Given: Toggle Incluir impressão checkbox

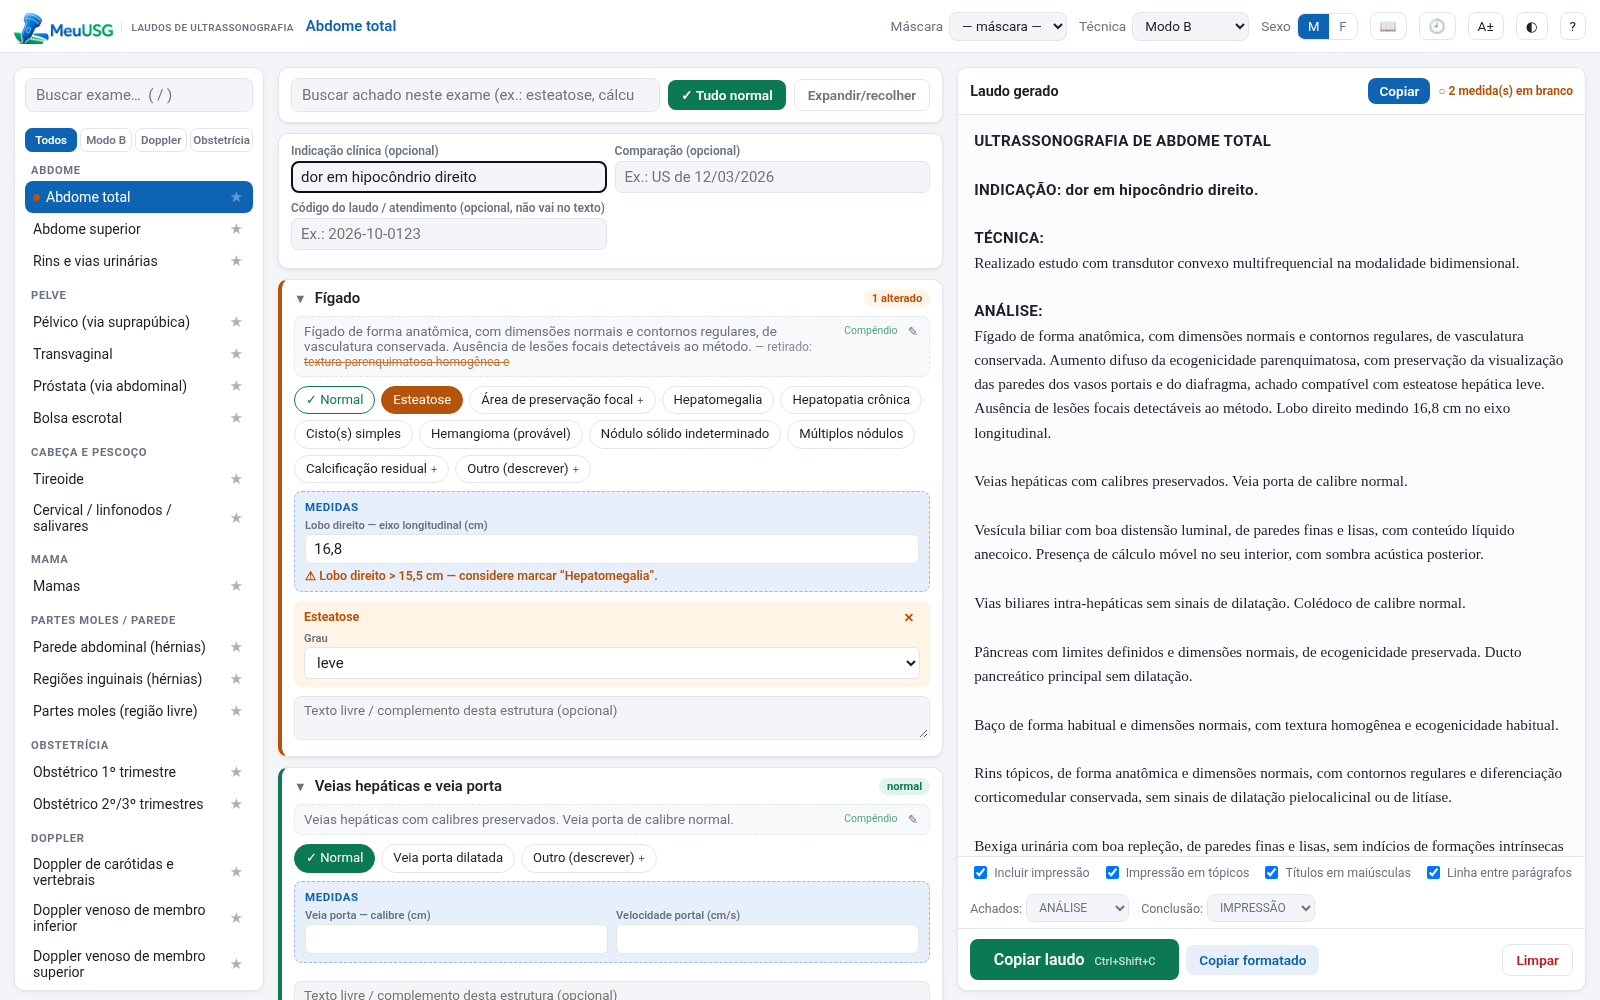Looking at the screenshot, I should click(981, 873).
